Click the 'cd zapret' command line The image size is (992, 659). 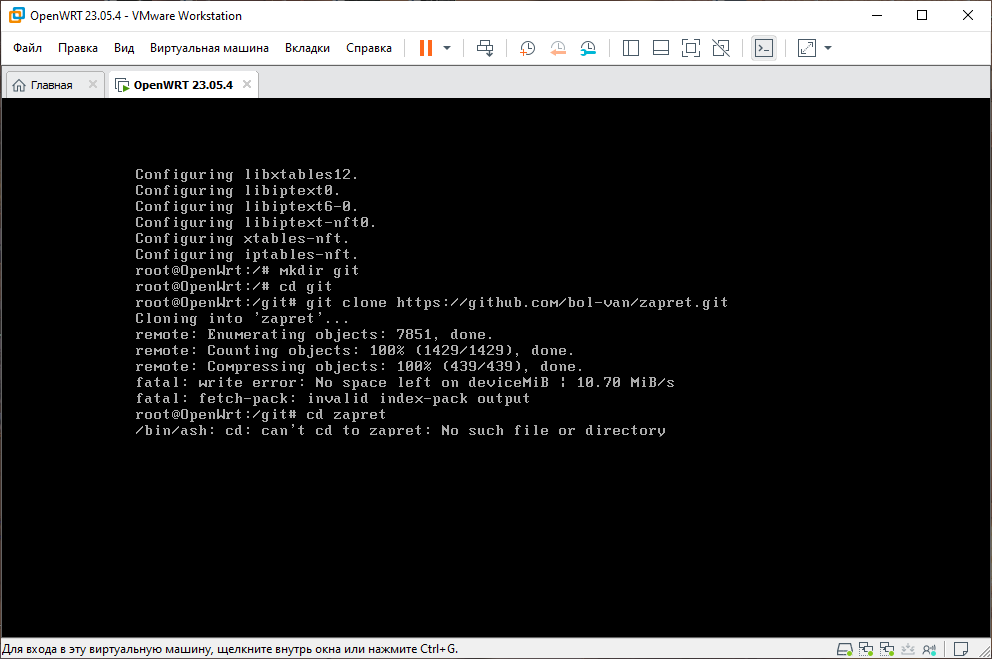click(x=260, y=415)
